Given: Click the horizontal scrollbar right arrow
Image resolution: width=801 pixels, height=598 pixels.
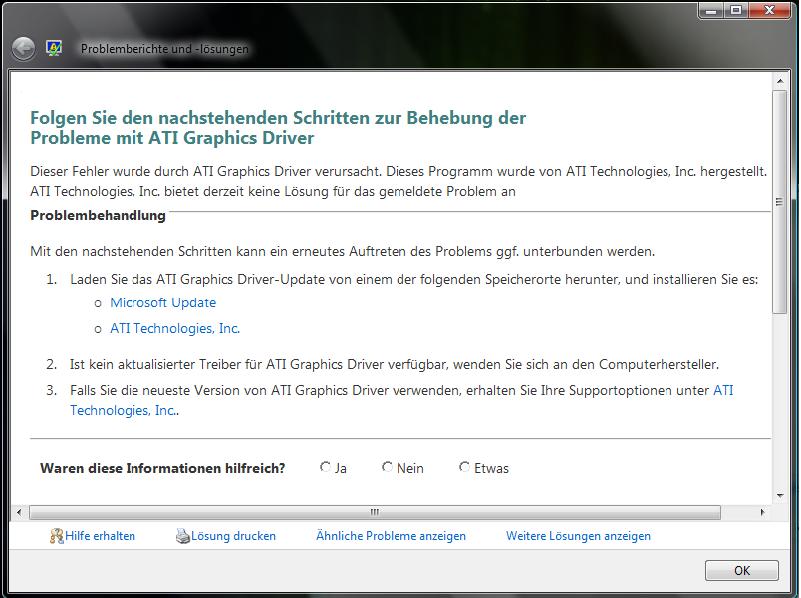Looking at the screenshot, I should click(763, 512).
